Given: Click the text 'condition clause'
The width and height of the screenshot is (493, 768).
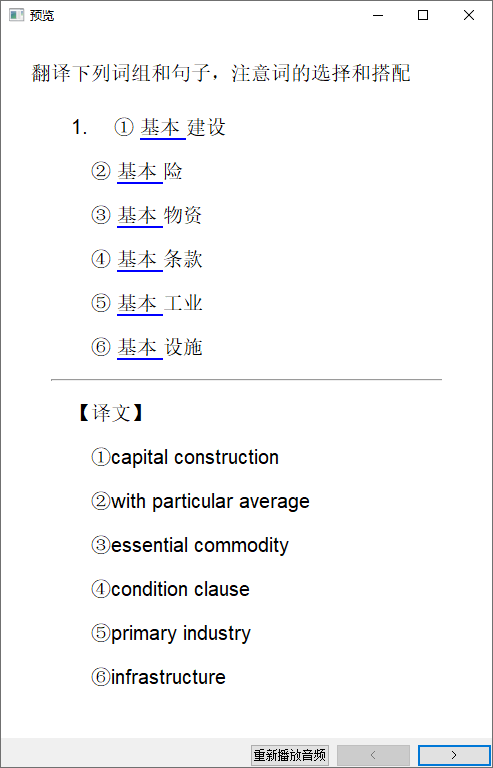Looking at the screenshot, I should 180,589.
